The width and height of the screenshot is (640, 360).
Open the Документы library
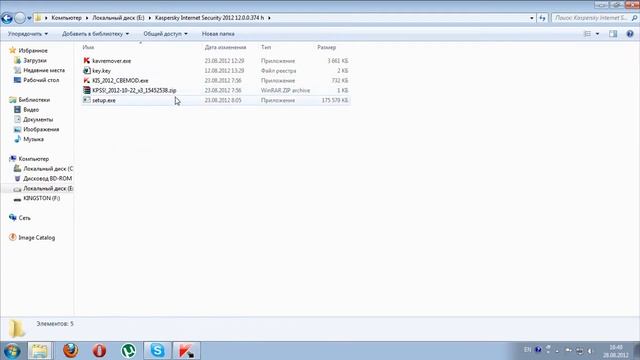coord(38,119)
